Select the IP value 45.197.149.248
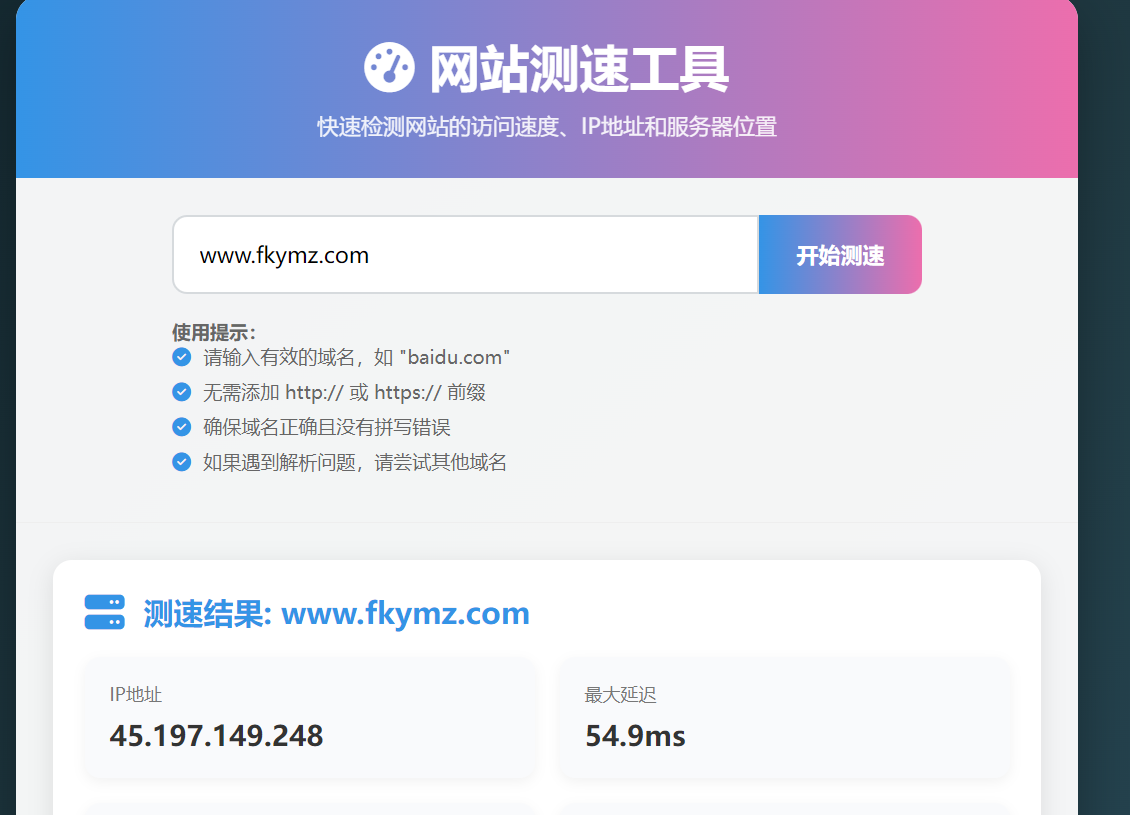Viewport: 1130px width, 815px height. click(216, 736)
